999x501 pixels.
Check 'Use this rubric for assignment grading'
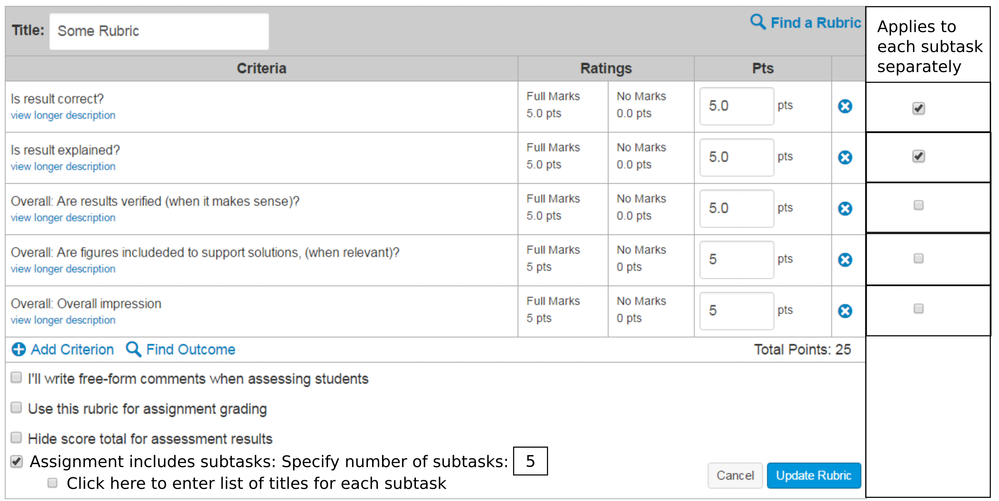17,408
